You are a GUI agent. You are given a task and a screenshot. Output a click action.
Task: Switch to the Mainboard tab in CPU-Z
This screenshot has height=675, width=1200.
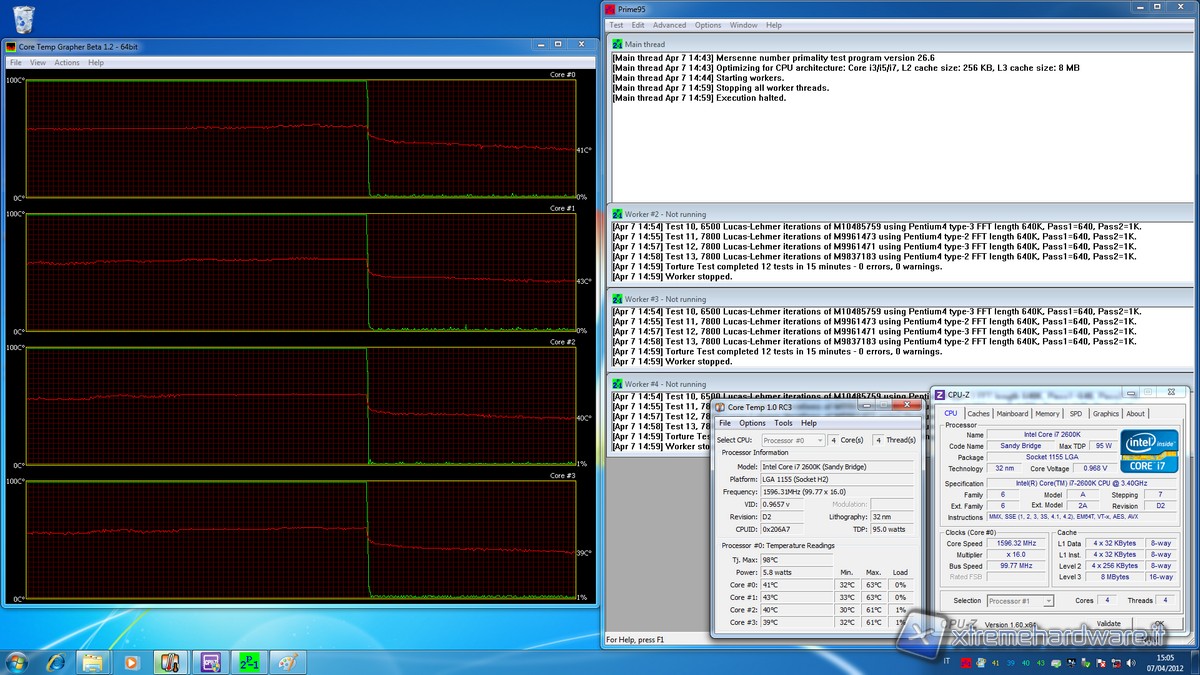(1012, 413)
